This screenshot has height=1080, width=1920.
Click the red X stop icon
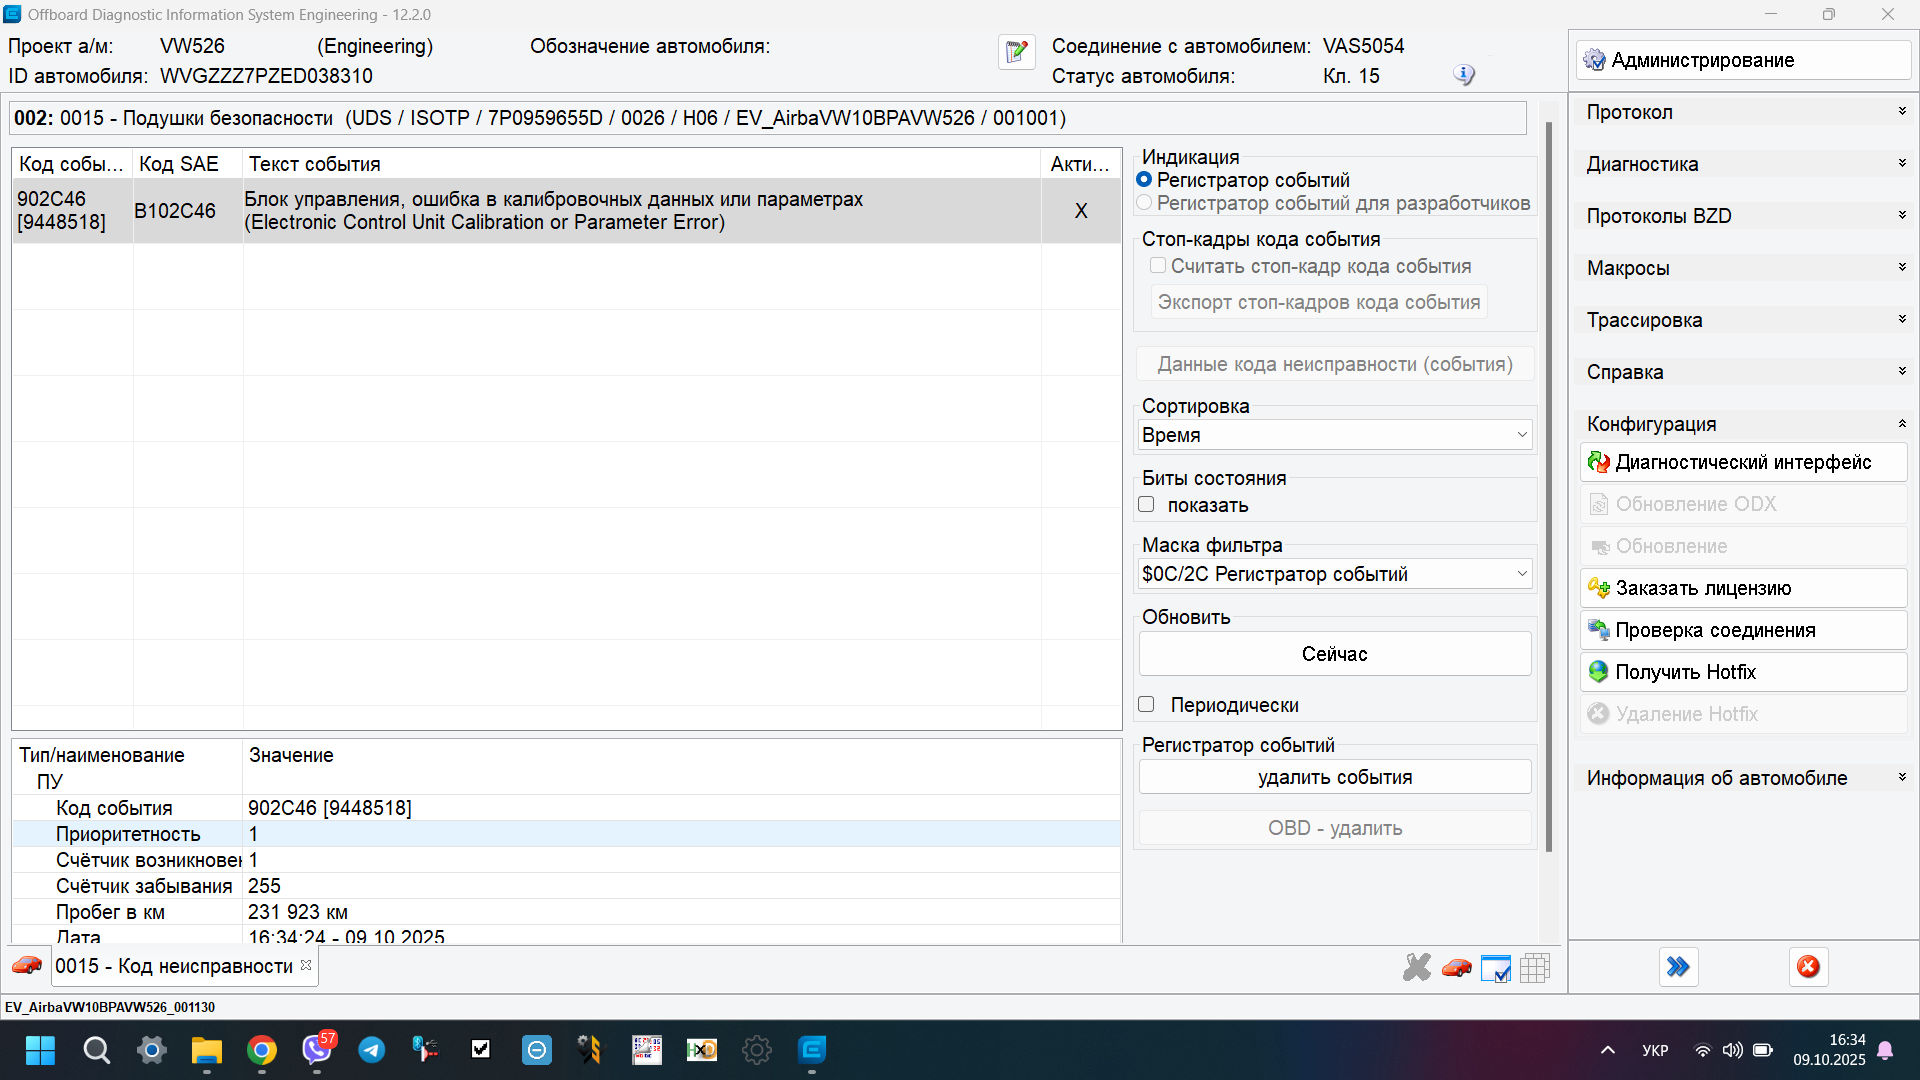pyautogui.click(x=1808, y=967)
